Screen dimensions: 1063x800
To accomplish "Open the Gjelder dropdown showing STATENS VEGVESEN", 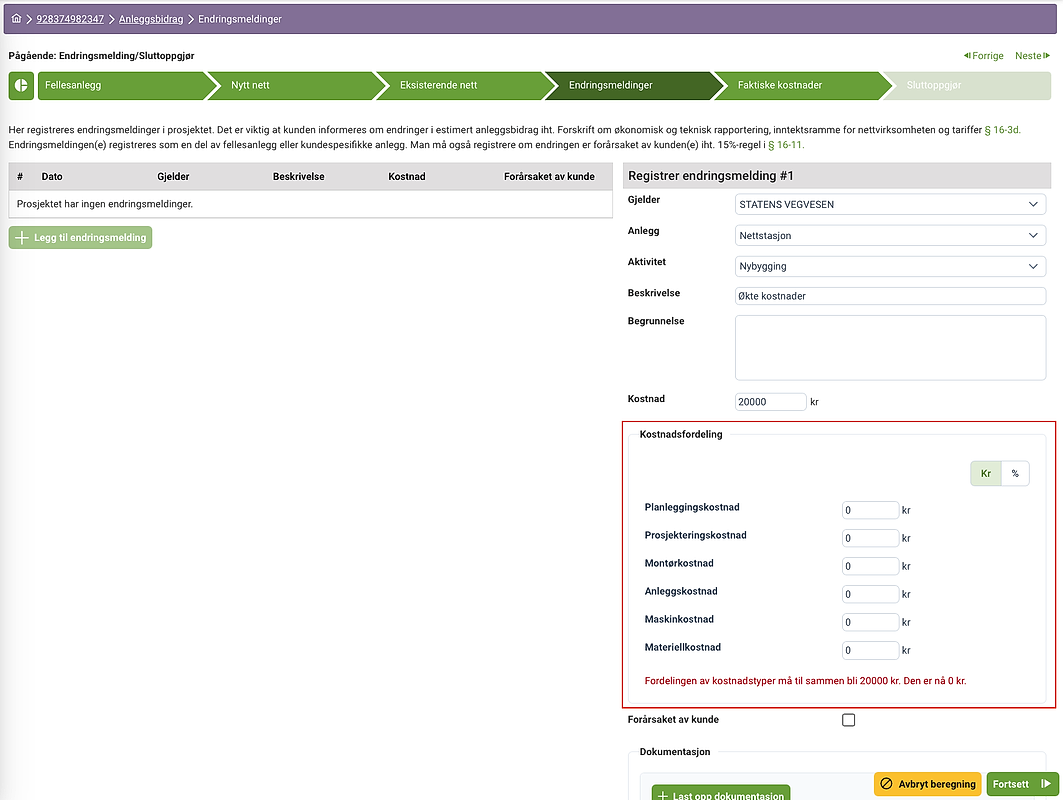I will click(889, 204).
